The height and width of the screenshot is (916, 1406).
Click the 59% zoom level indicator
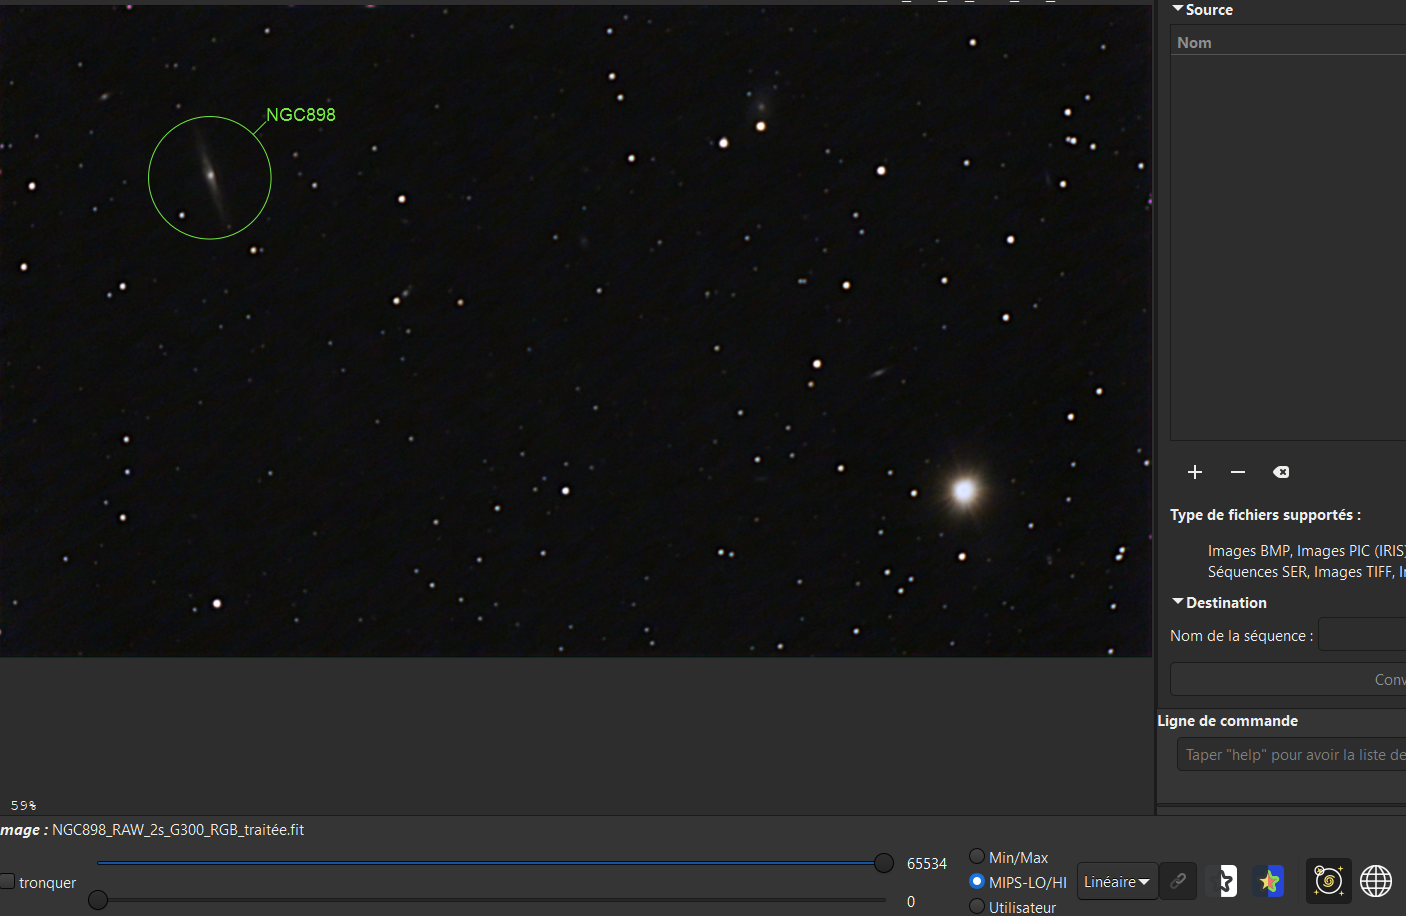pos(23,805)
